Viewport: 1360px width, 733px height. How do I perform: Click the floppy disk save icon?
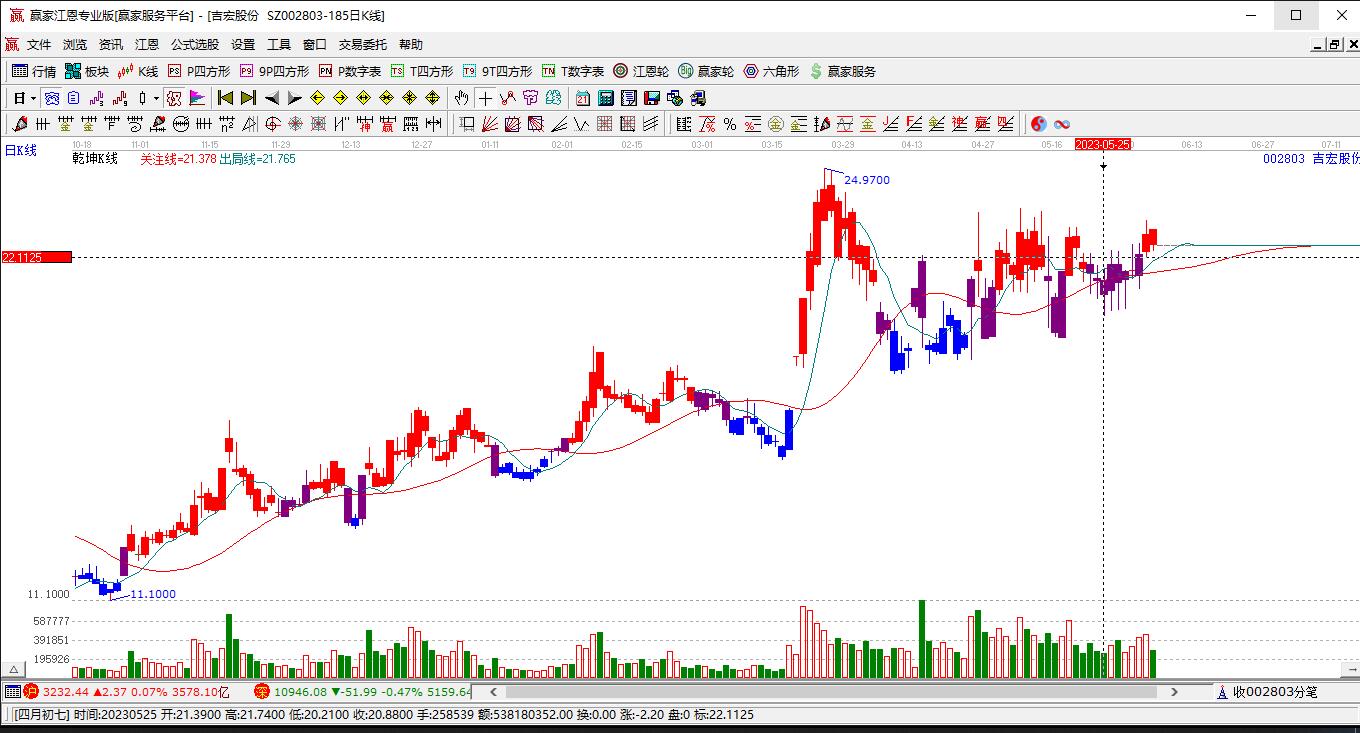point(652,98)
